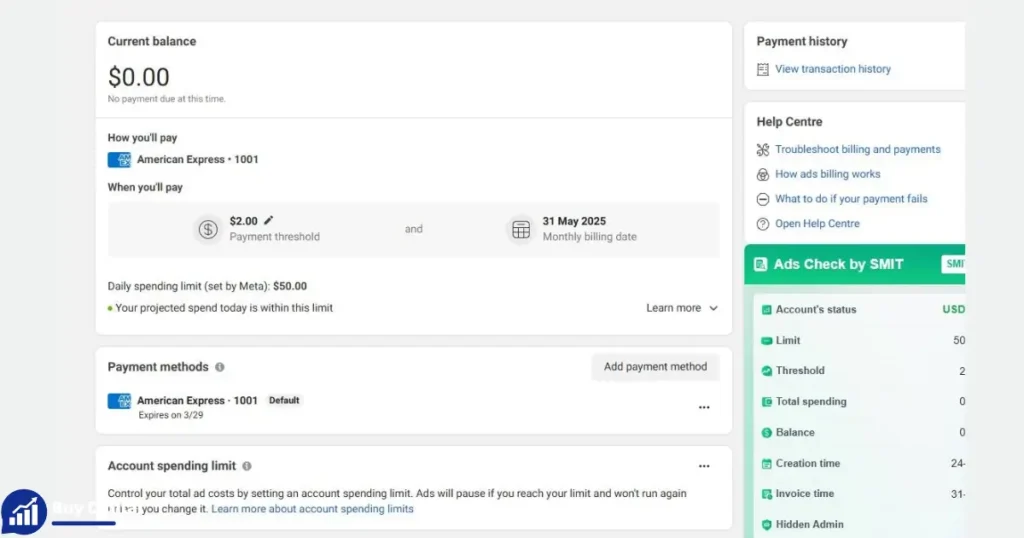Click the American Express logo in Payment methods

click(120, 401)
